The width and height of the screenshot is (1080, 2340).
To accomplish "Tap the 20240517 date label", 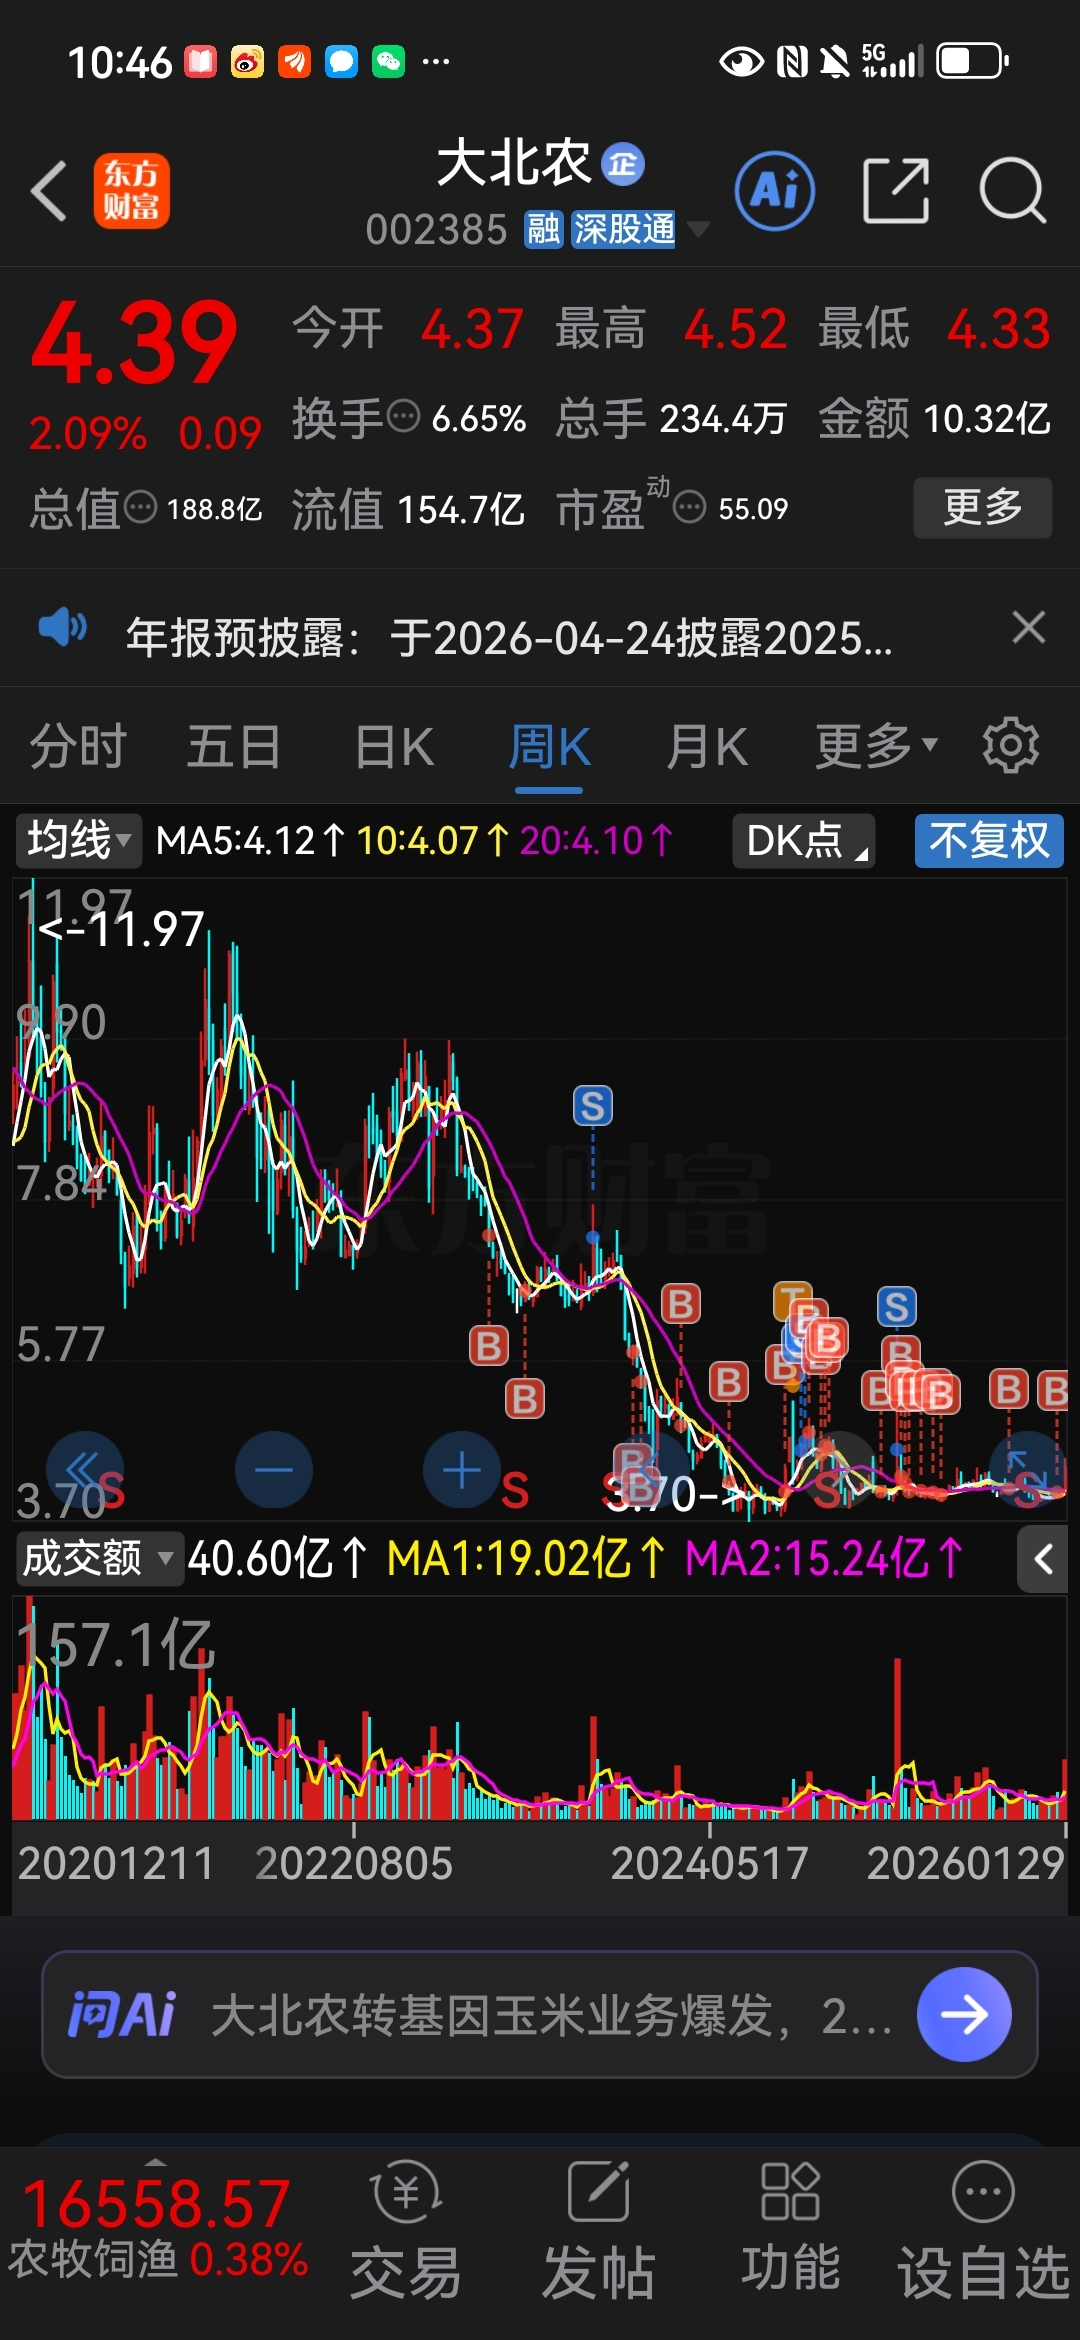I will (x=709, y=1863).
